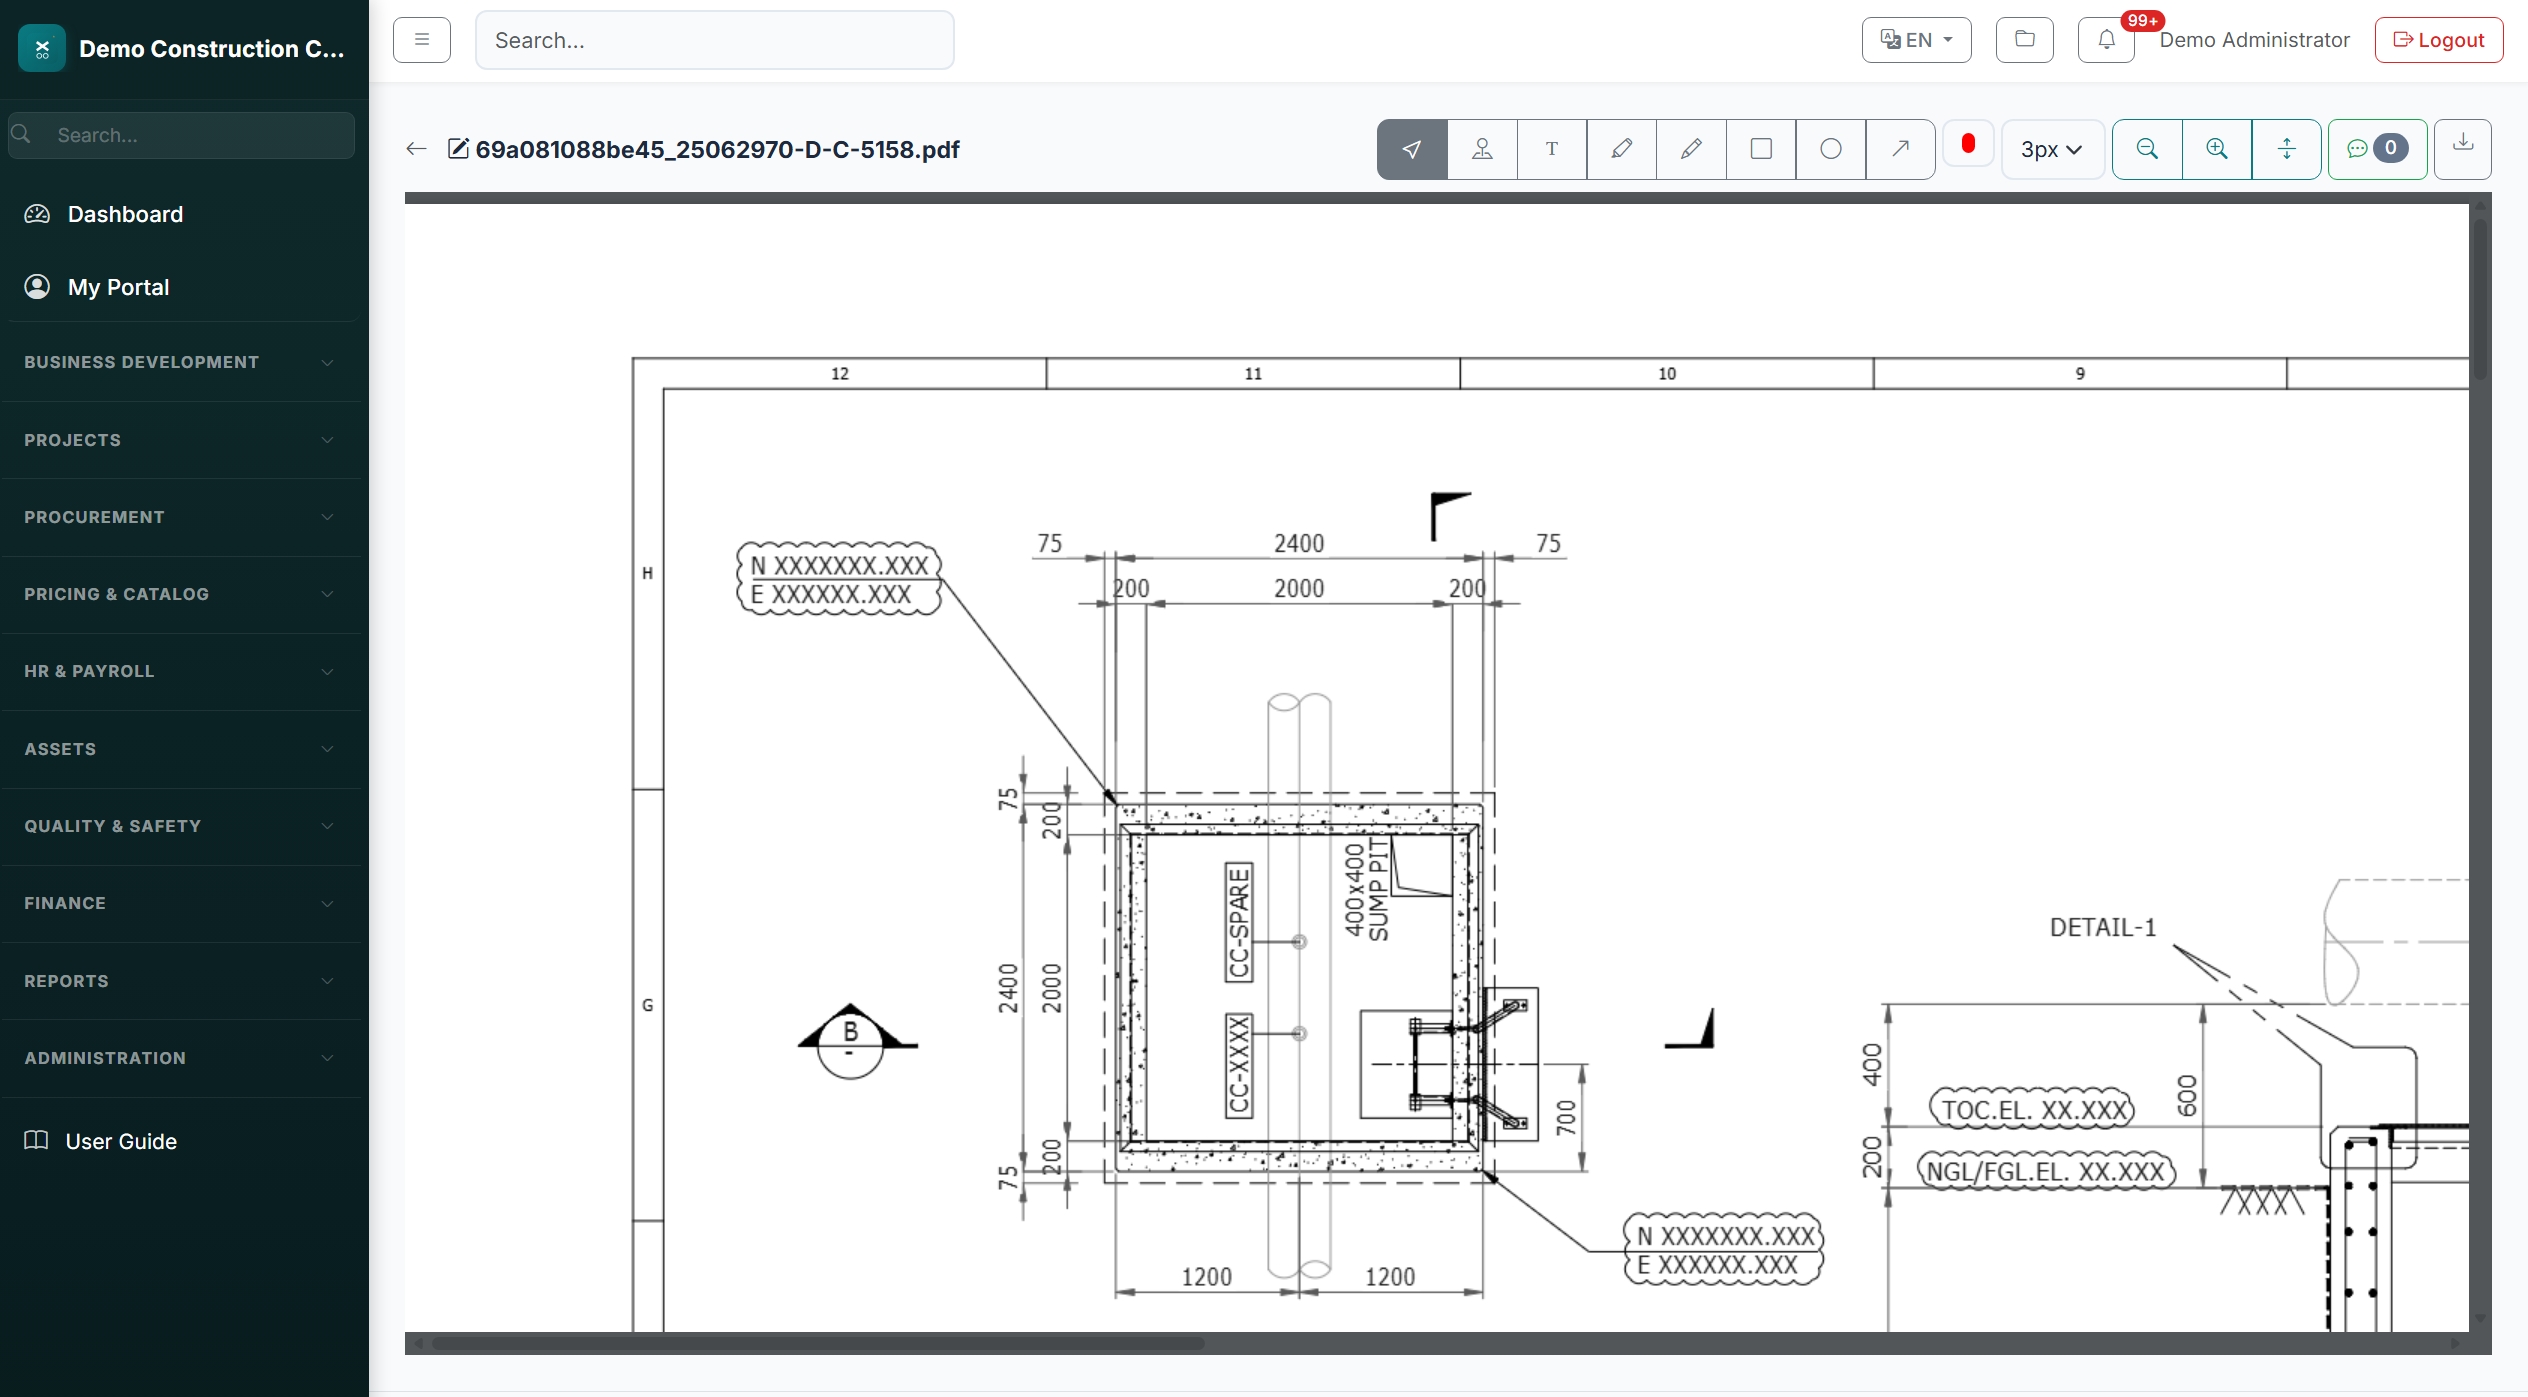This screenshot has width=2528, height=1397.
Task: Open the EN language selector
Action: click(x=1915, y=40)
